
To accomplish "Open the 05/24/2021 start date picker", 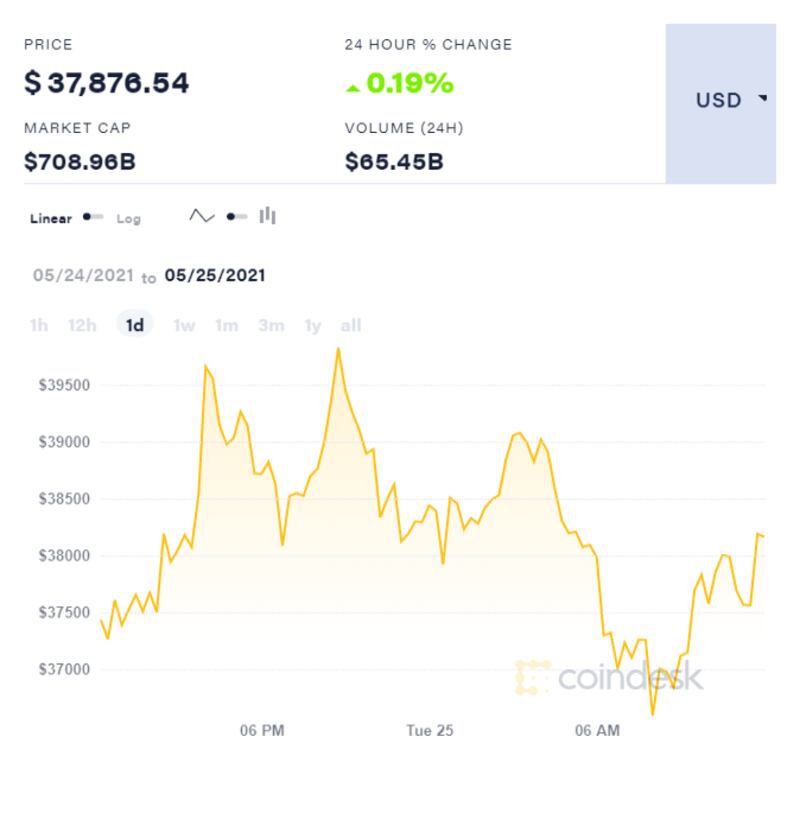I will tap(83, 275).
